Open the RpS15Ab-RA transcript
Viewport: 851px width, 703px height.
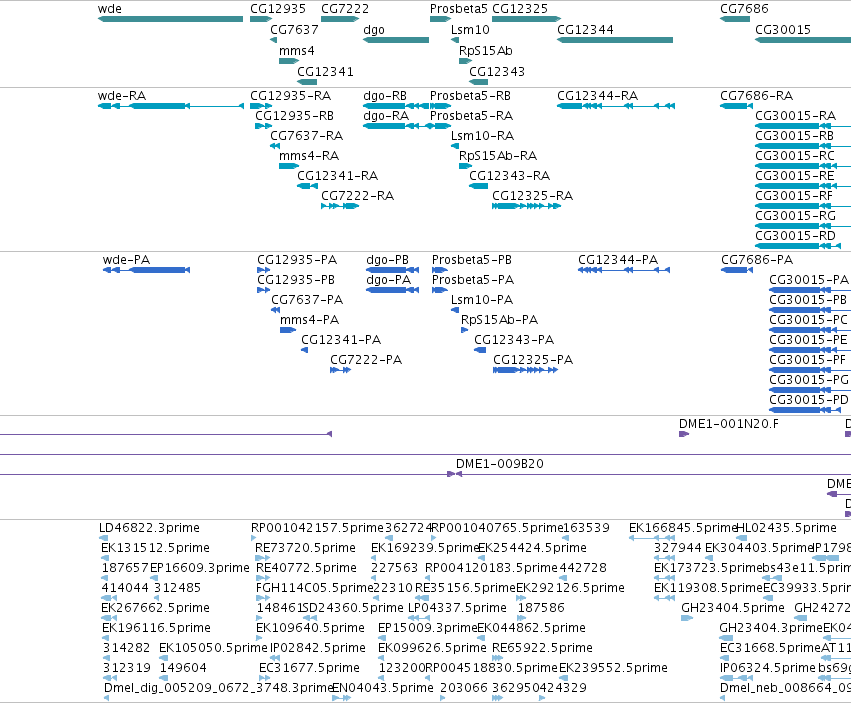[x=465, y=166]
